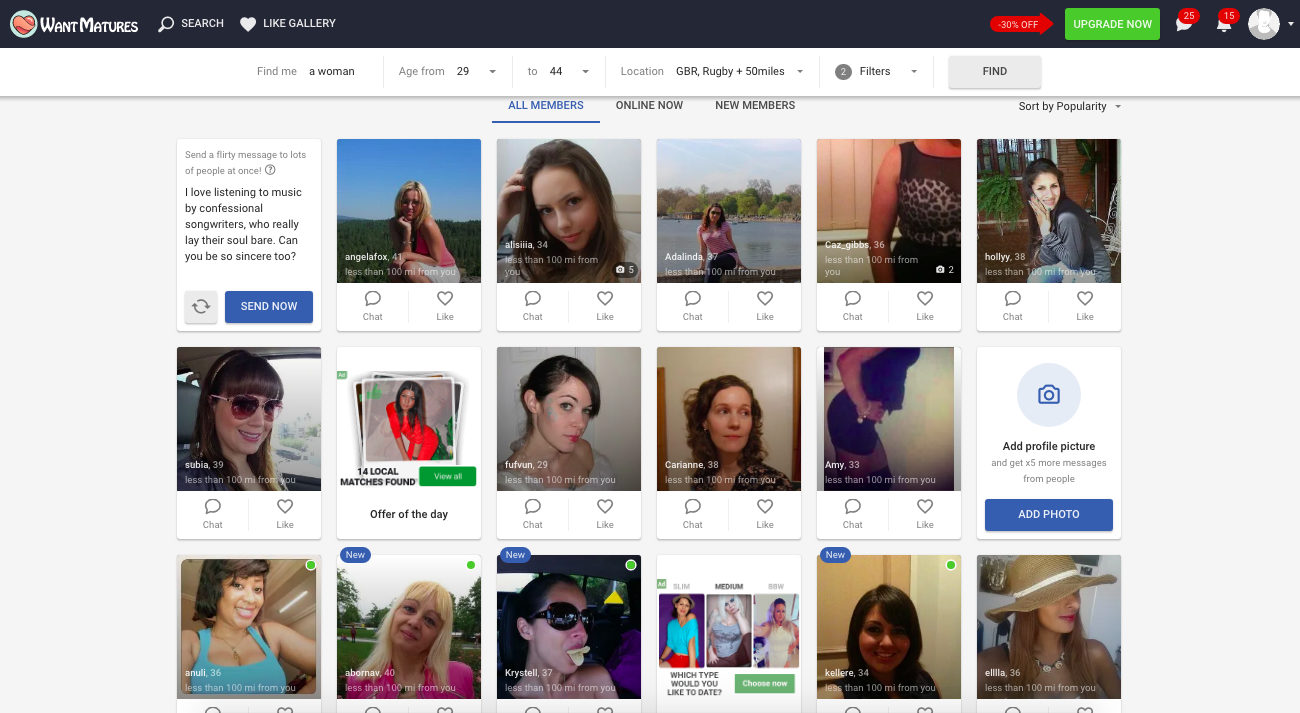Switch to the ONLINE NOW tab
The image size is (1300, 713).
(649, 105)
